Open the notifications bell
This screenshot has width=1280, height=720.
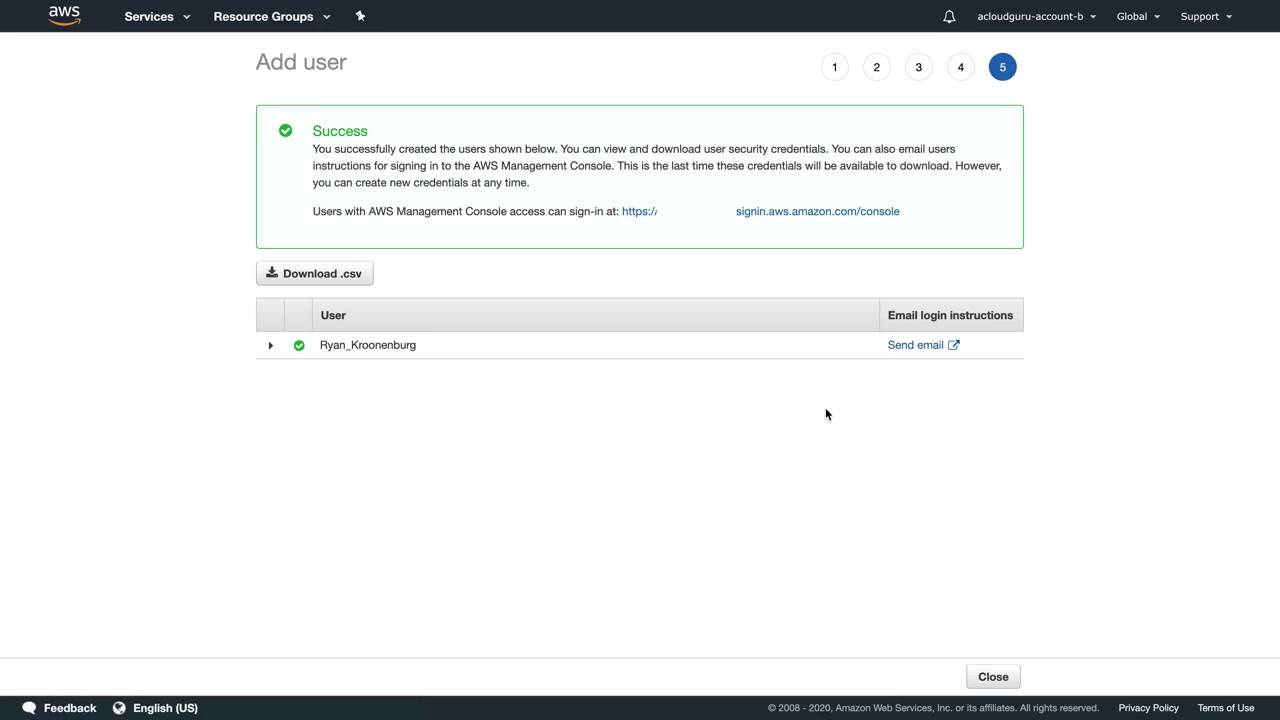point(949,16)
